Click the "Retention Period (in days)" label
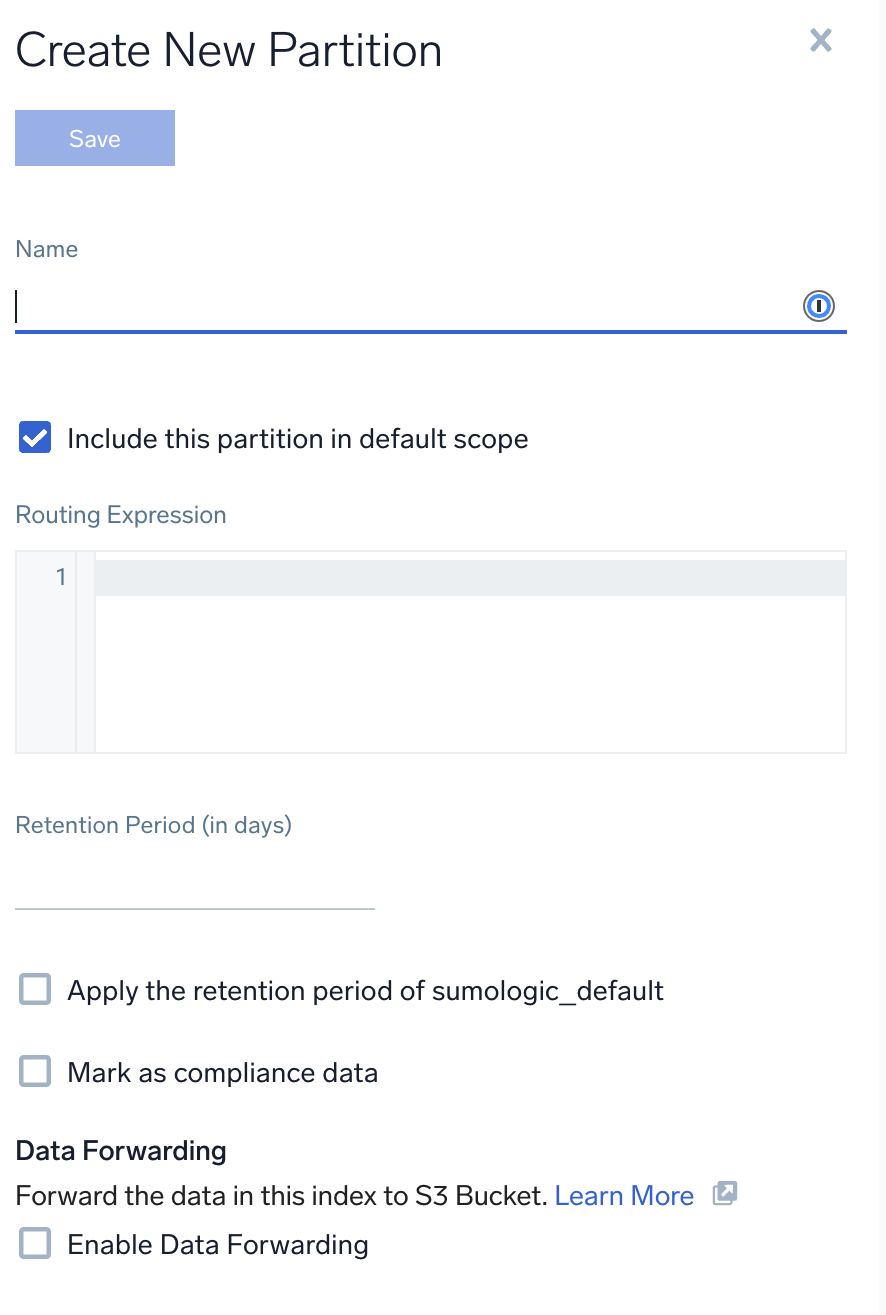This screenshot has height=1315, width=886. (x=154, y=825)
